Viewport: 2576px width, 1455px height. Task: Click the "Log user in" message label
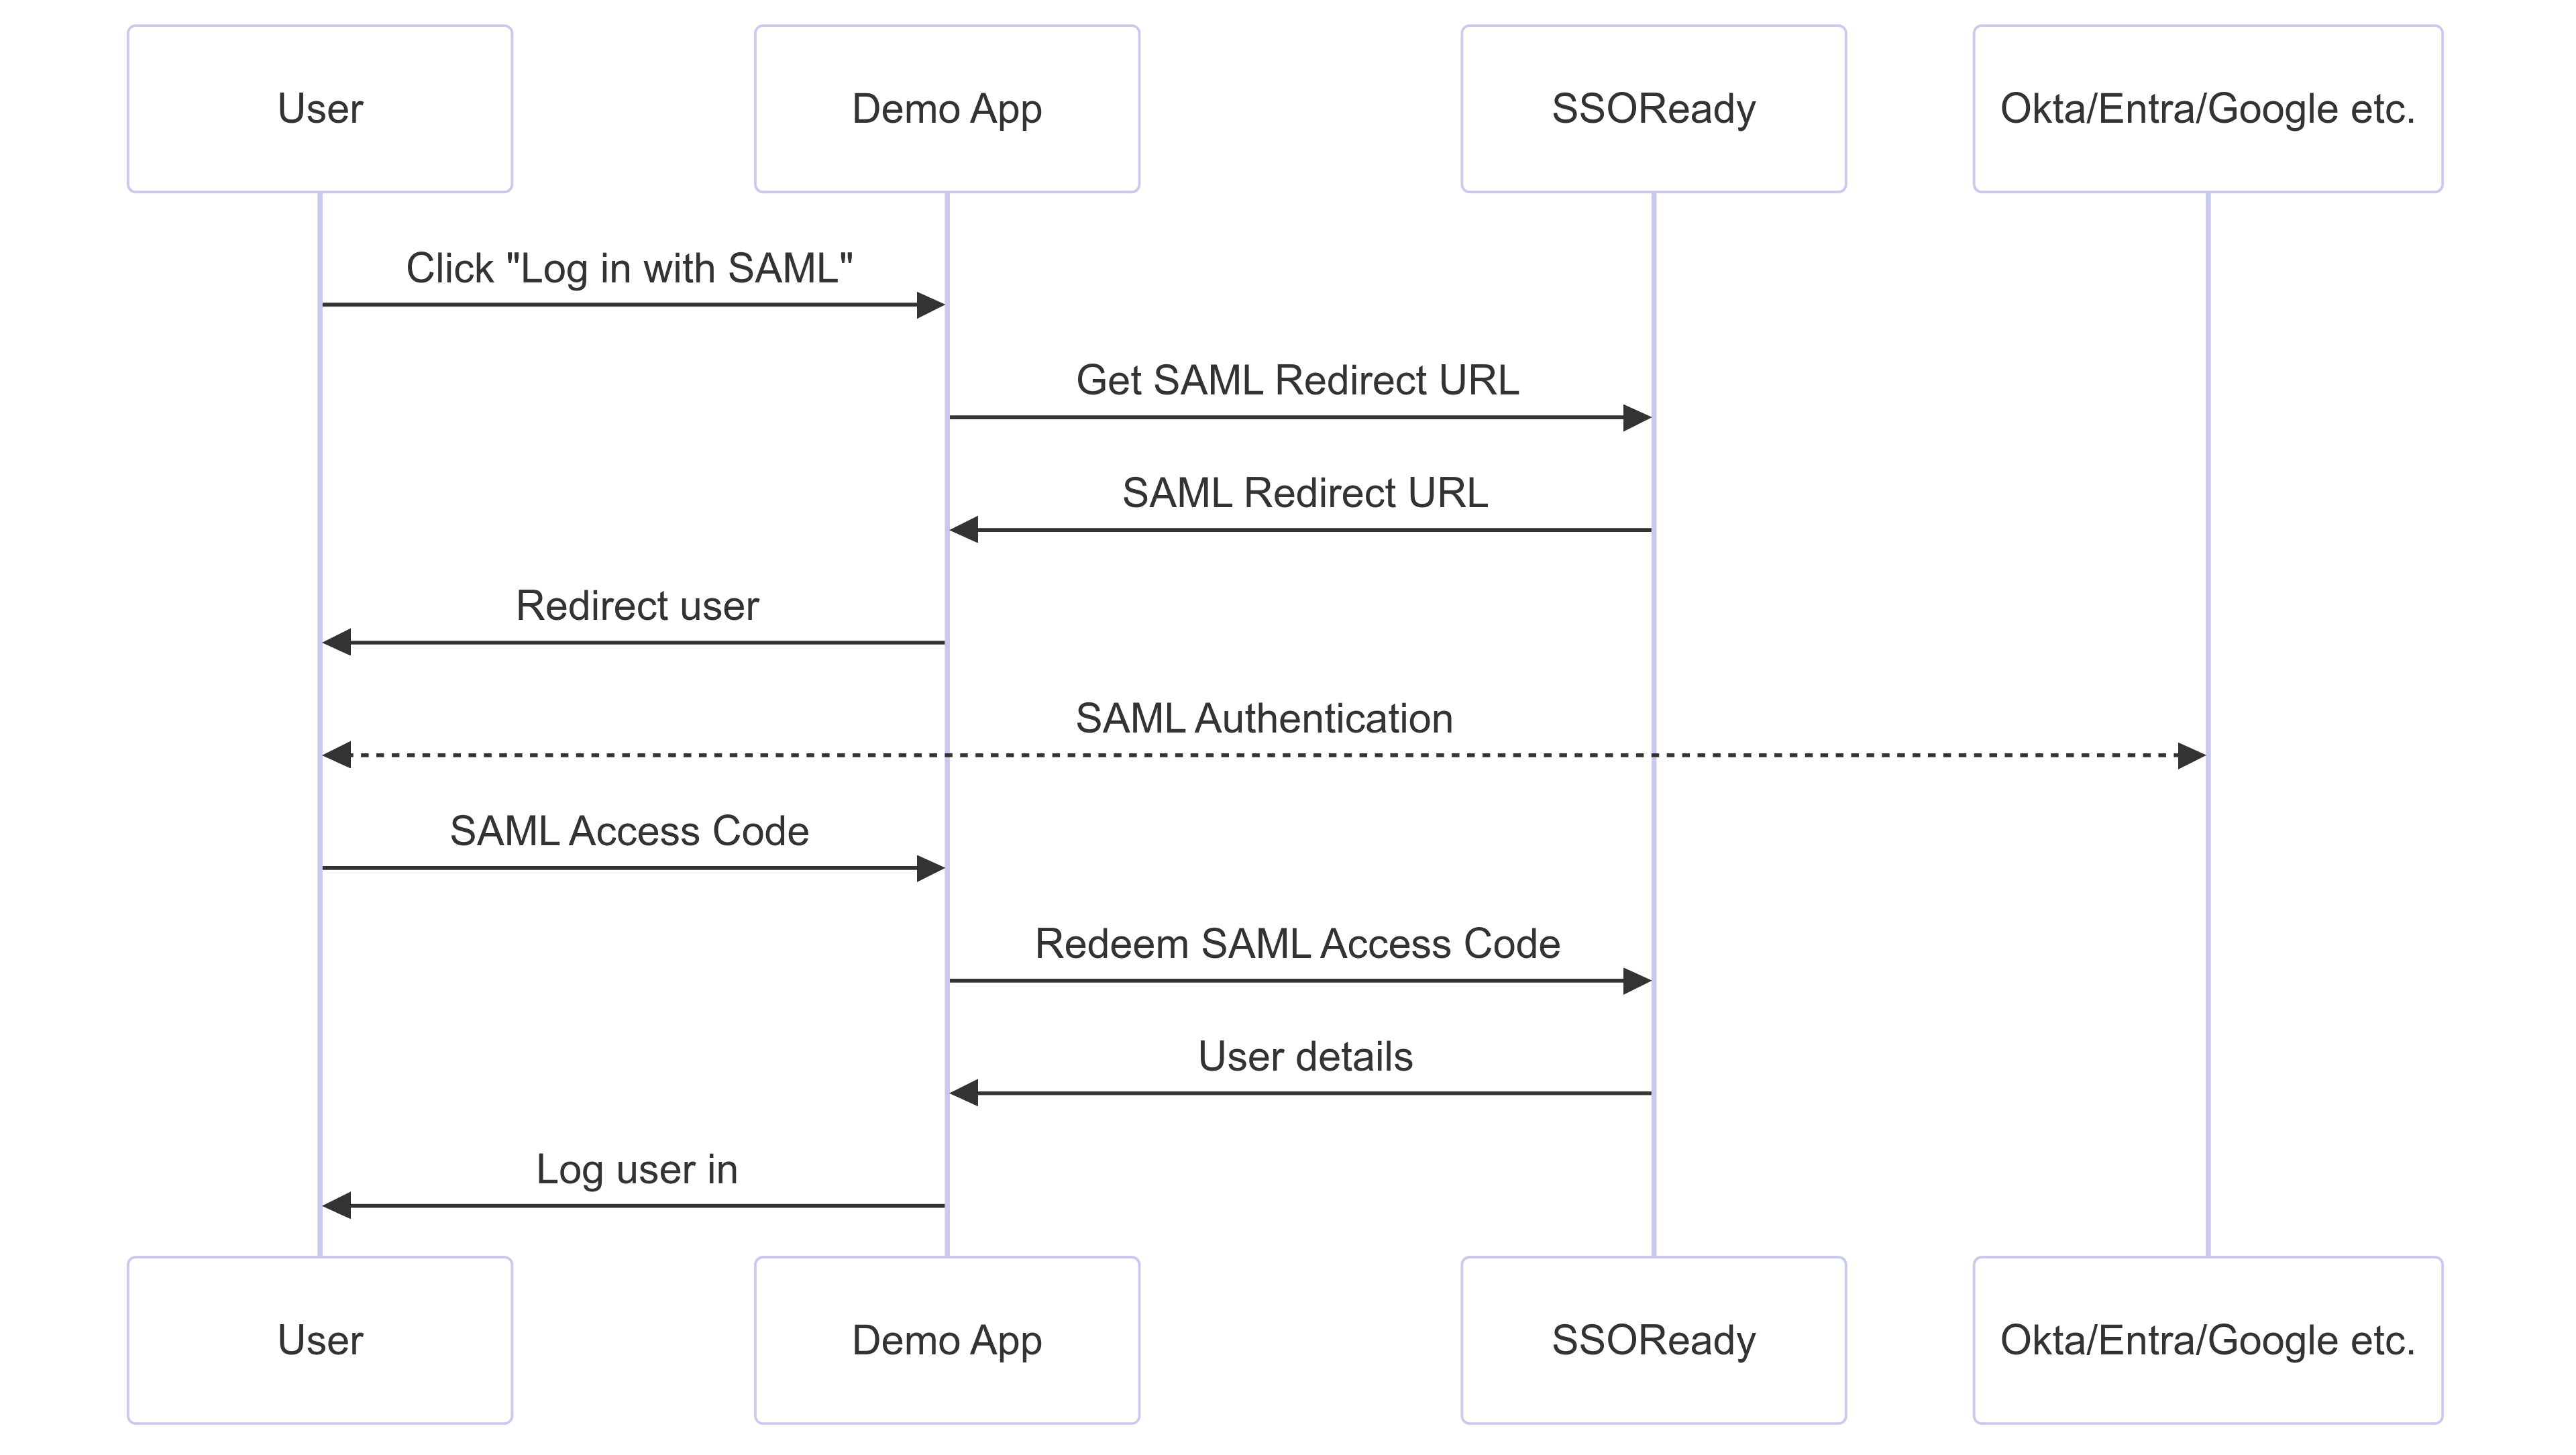point(637,1170)
